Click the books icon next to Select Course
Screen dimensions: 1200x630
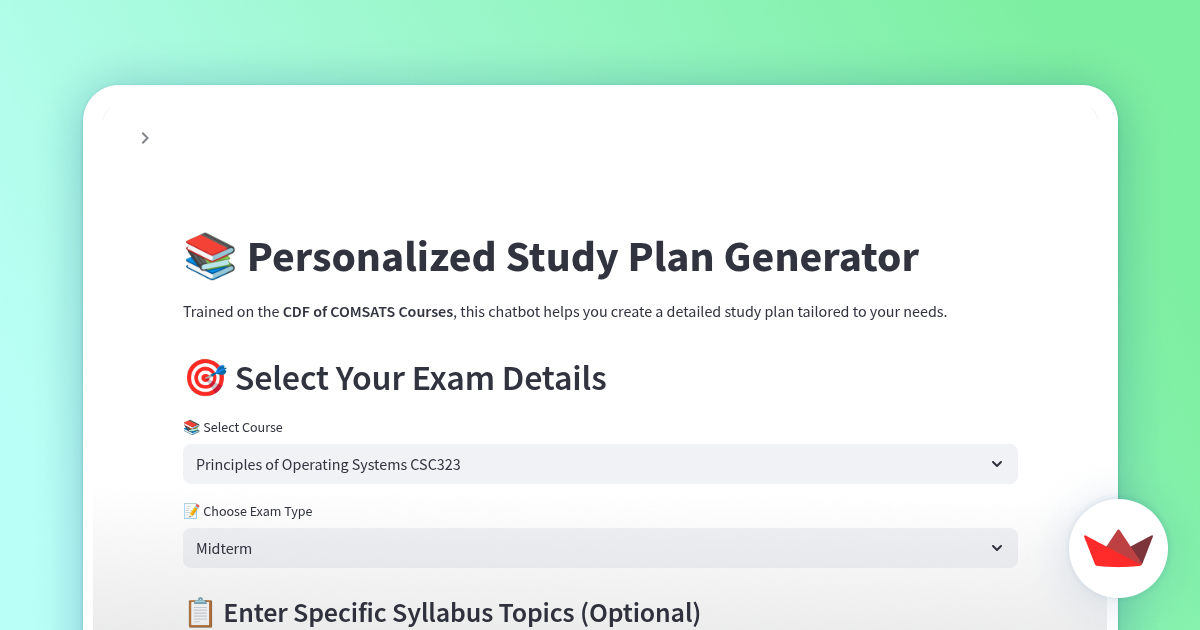pyautogui.click(x=191, y=427)
